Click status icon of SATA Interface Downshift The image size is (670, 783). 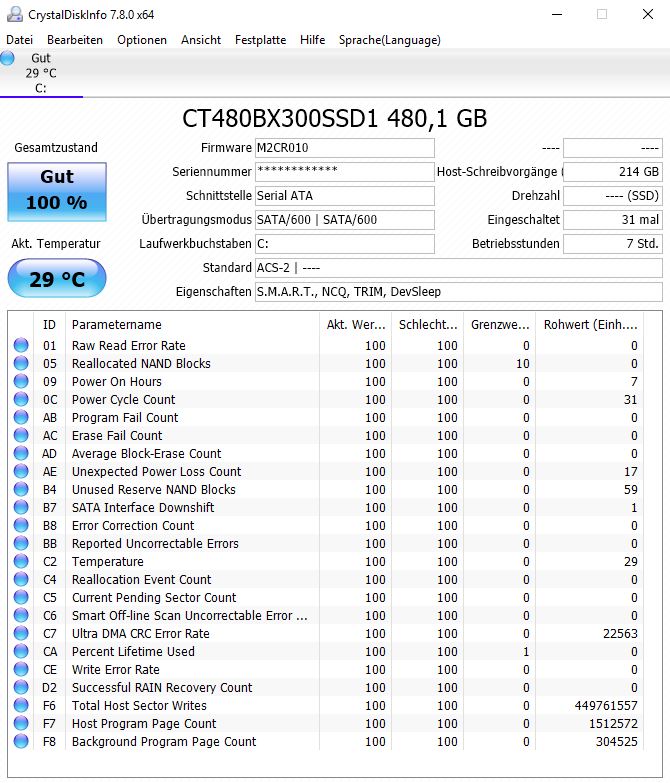[21, 507]
